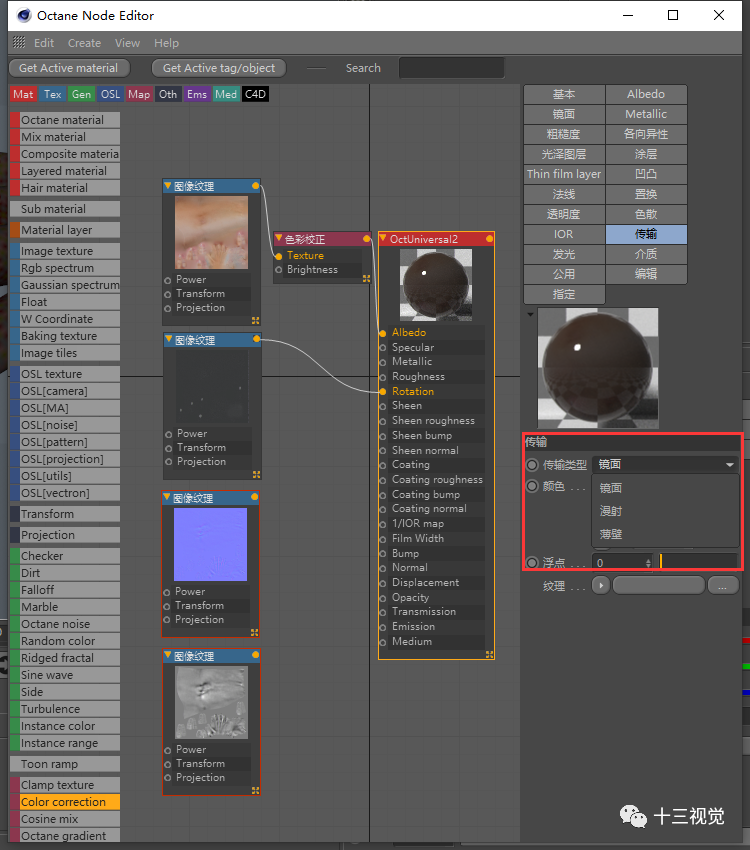Open the Create menu
This screenshot has width=750, height=850.
85,43
